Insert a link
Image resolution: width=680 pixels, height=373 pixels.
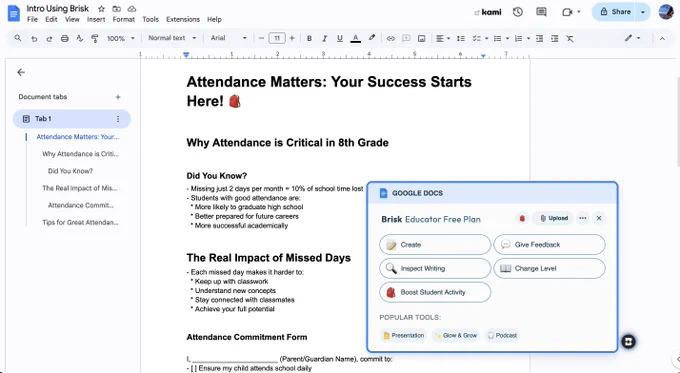pyautogui.click(x=391, y=39)
